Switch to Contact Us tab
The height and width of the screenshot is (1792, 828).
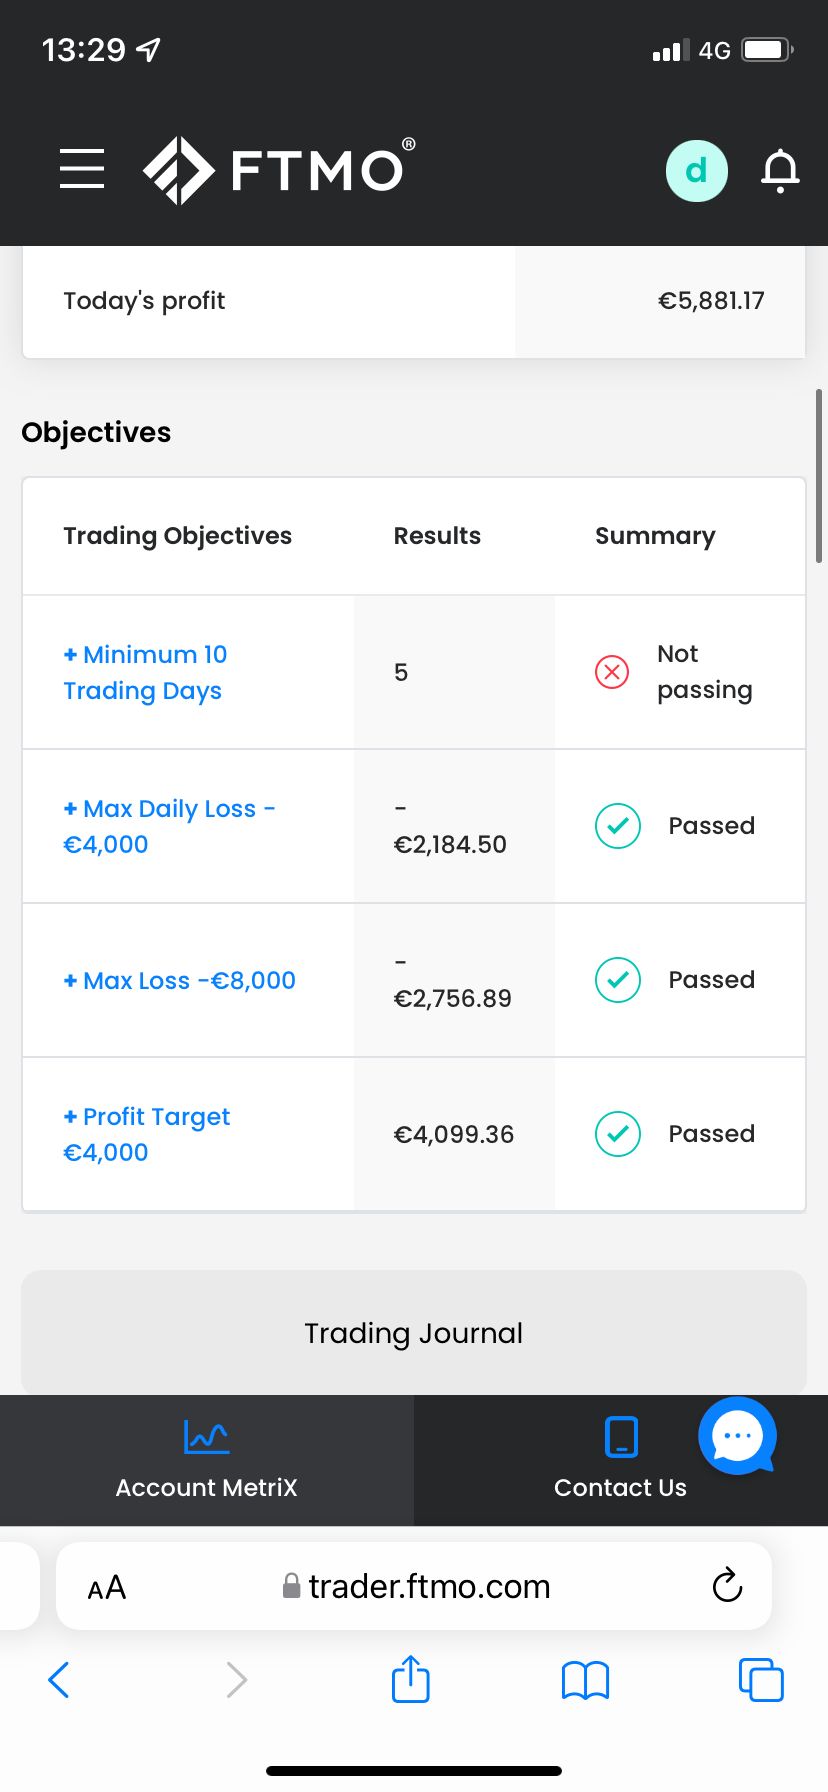tap(621, 1460)
